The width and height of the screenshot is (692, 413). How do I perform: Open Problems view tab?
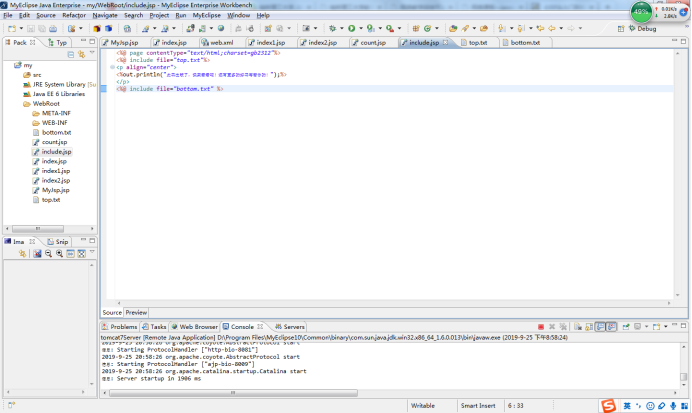click(119, 327)
